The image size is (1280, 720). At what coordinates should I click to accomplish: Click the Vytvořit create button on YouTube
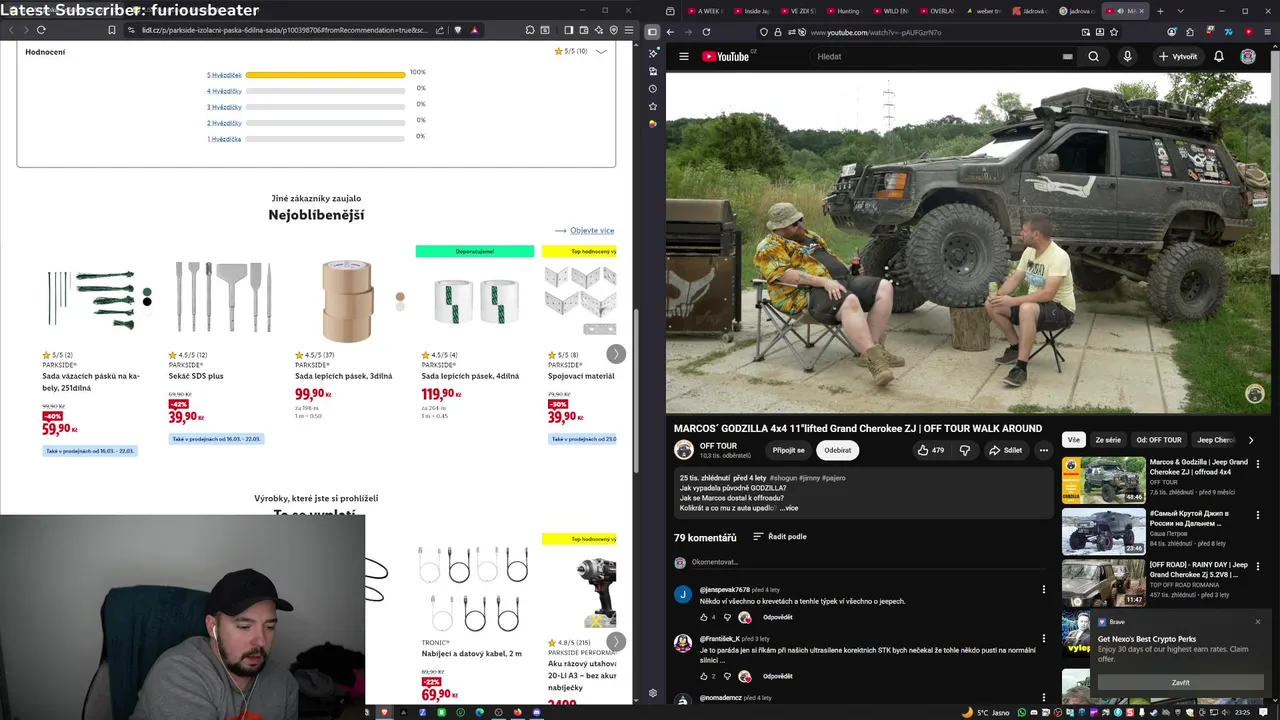[1178, 57]
